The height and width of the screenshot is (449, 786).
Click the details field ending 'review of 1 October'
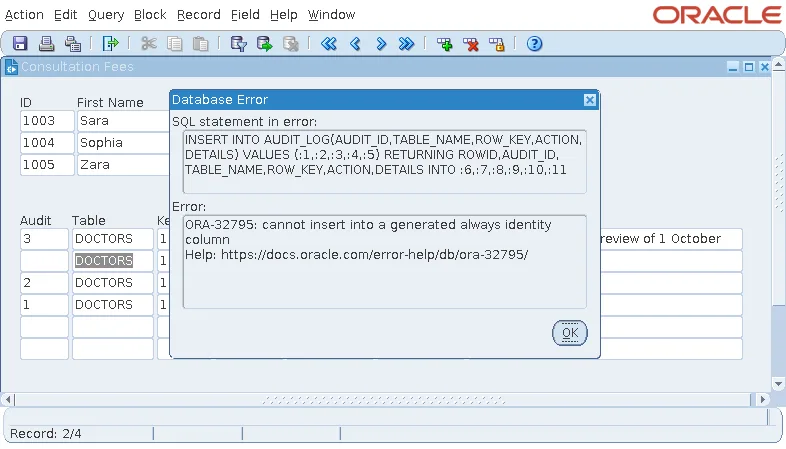click(671, 240)
